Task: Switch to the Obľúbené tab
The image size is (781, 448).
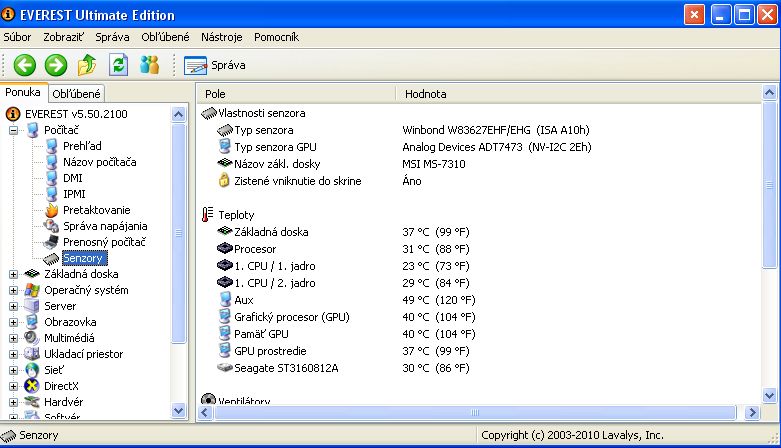Action: tap(76, 94)
